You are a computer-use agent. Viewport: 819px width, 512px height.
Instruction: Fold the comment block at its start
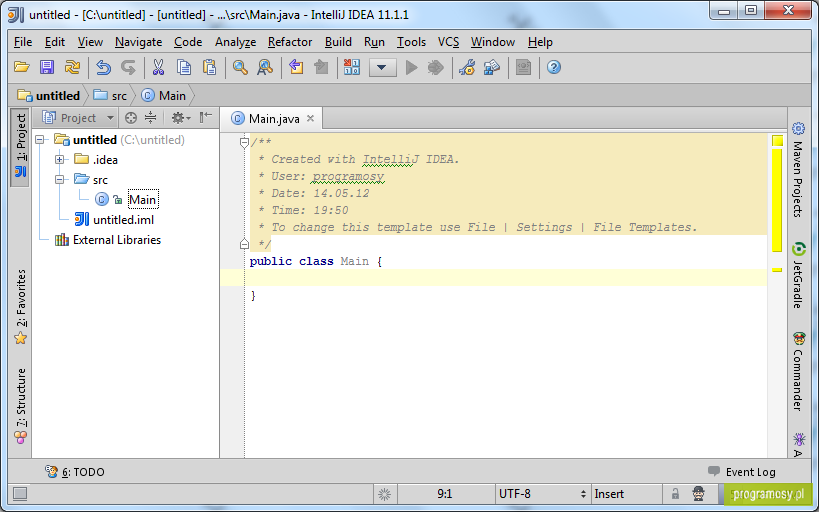point(244,142)
